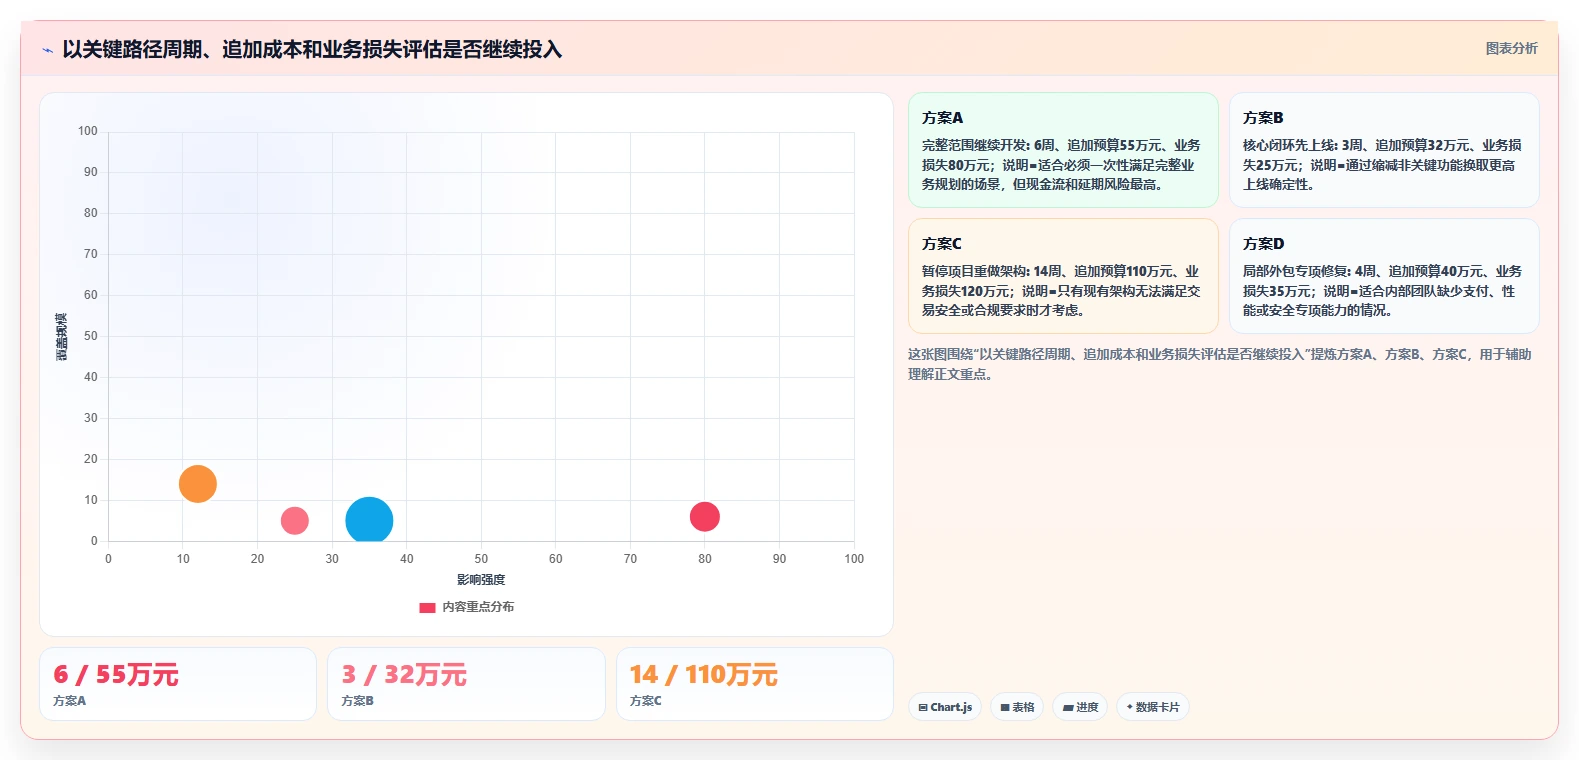Click the bar icon inside the 进度 tag
This screenshot has height=760, width=1579.
pyautogui.click(x=1068, y=708)
